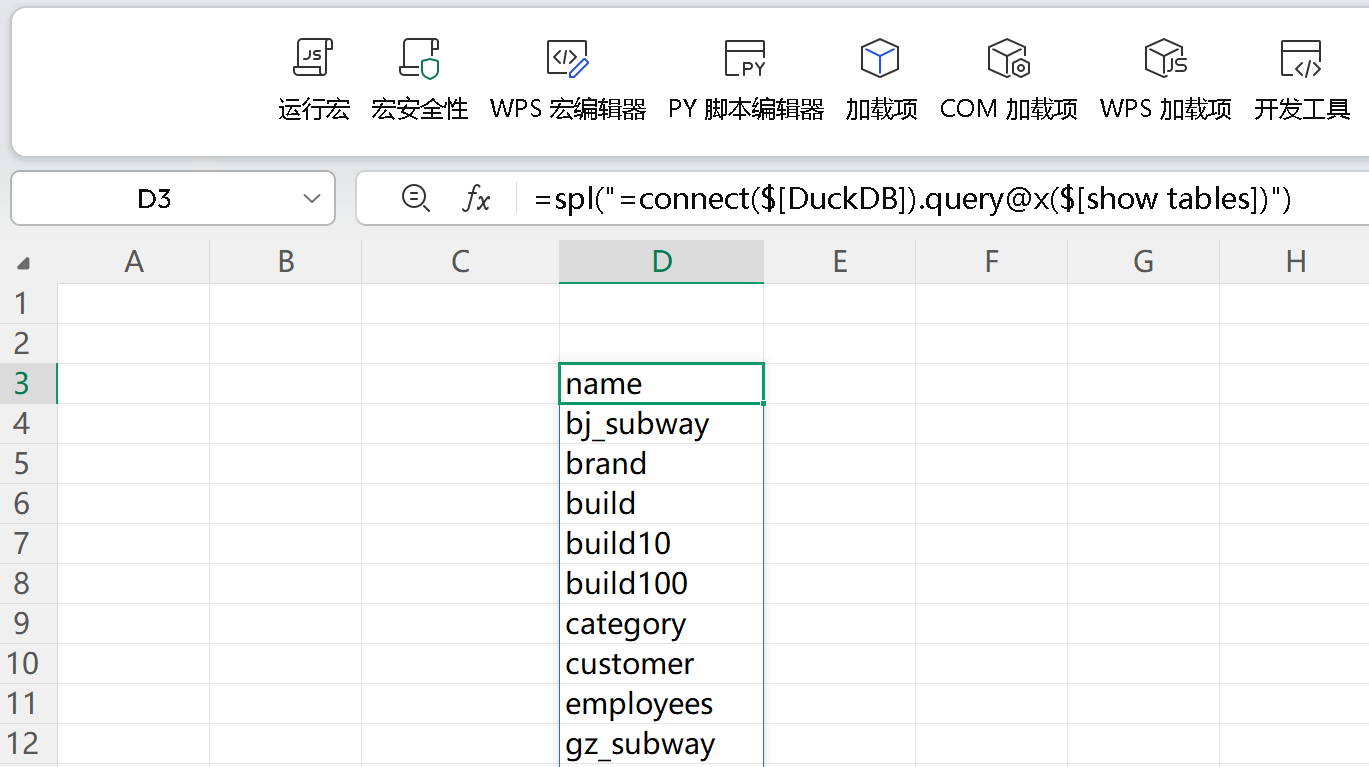Open the WPS Macro Editor (WPS 宏编辑器)
1369x767 pixels.
(x=567, y=60)
